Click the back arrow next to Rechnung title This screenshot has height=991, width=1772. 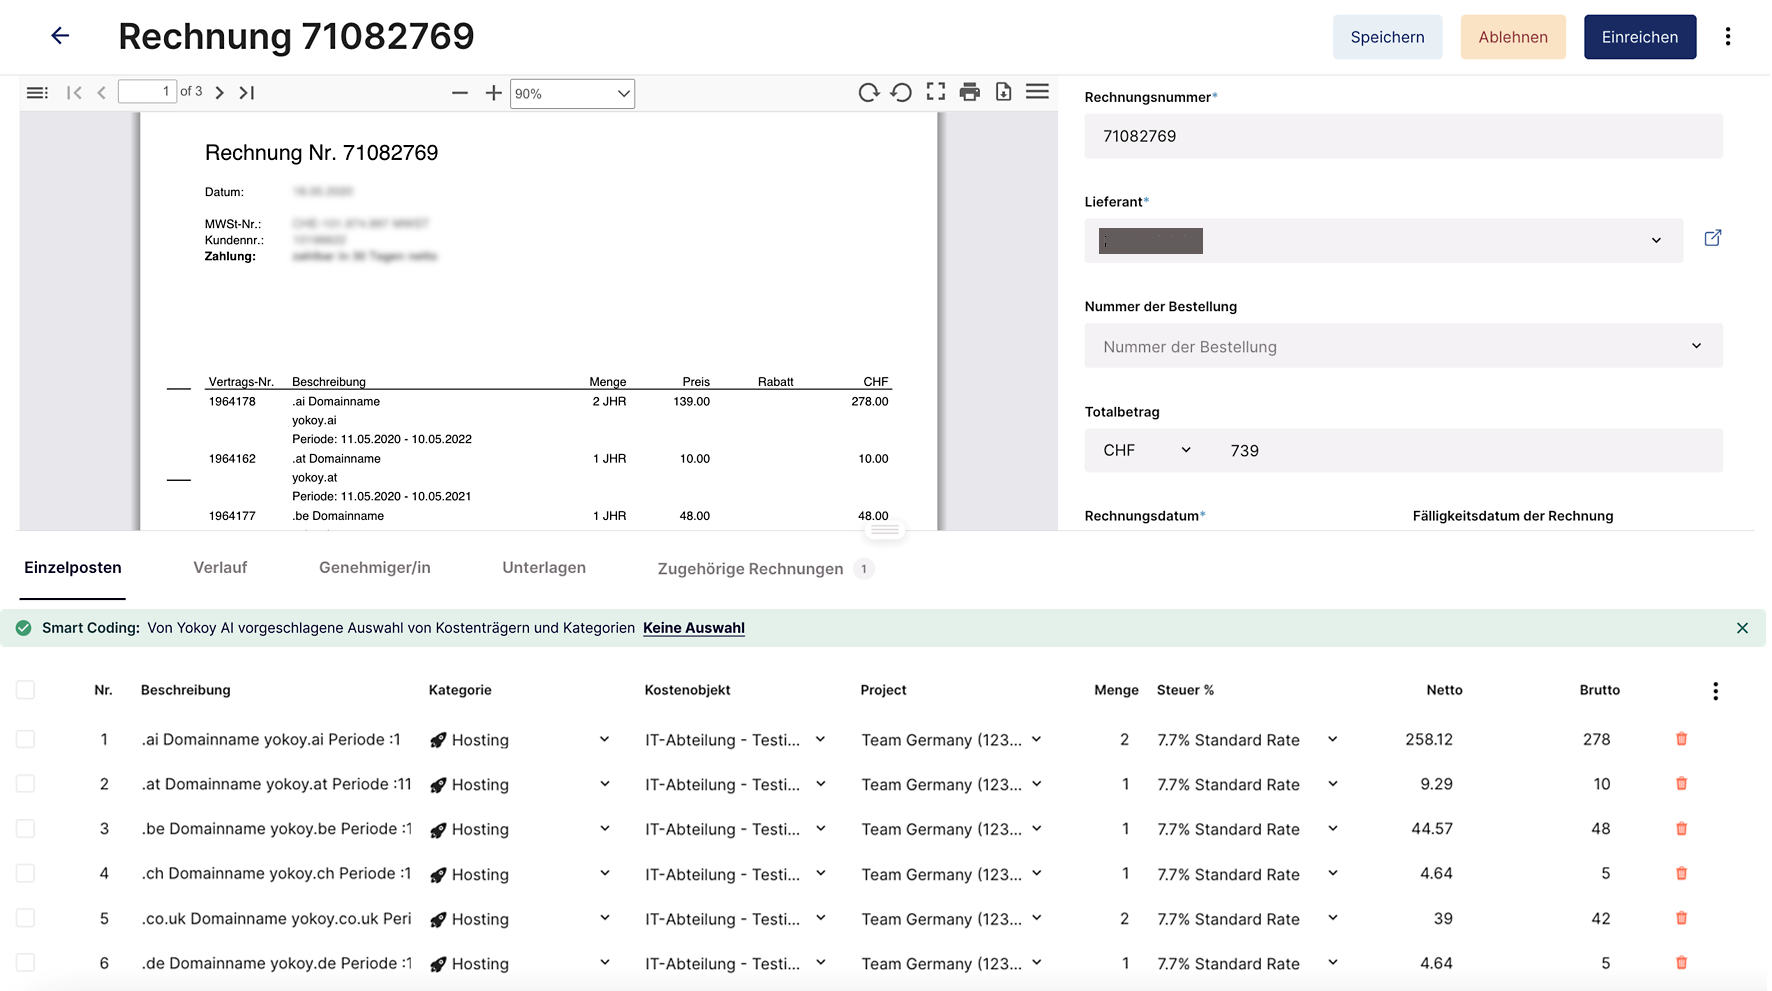60,36
